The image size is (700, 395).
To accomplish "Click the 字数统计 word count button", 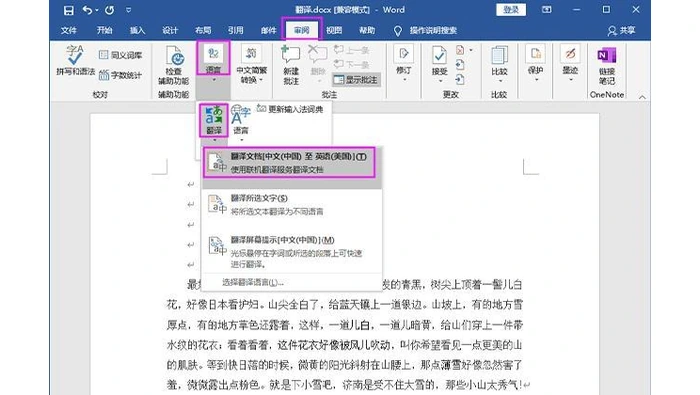I will click(120, 75).
